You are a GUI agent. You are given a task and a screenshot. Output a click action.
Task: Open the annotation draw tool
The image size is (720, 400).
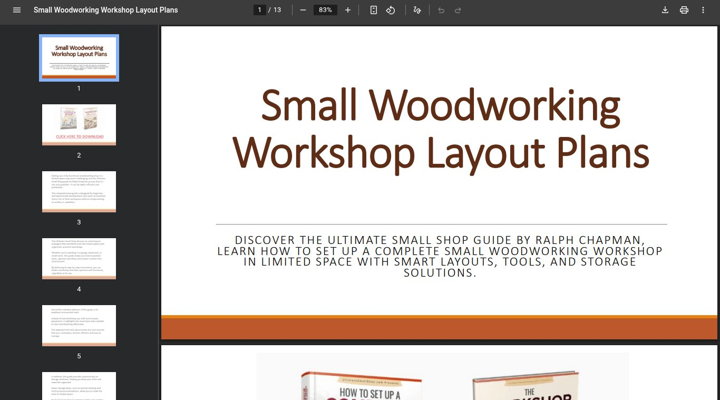[417, 10]
